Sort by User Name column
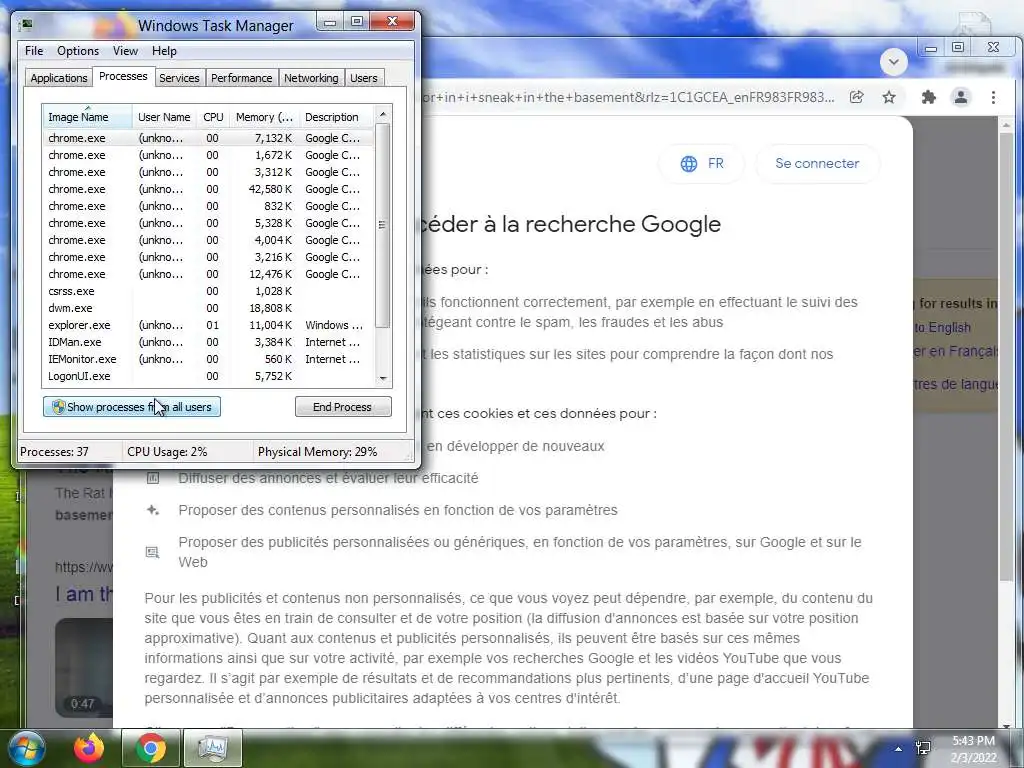This screenshot has height=768, width=1024. 165,117
